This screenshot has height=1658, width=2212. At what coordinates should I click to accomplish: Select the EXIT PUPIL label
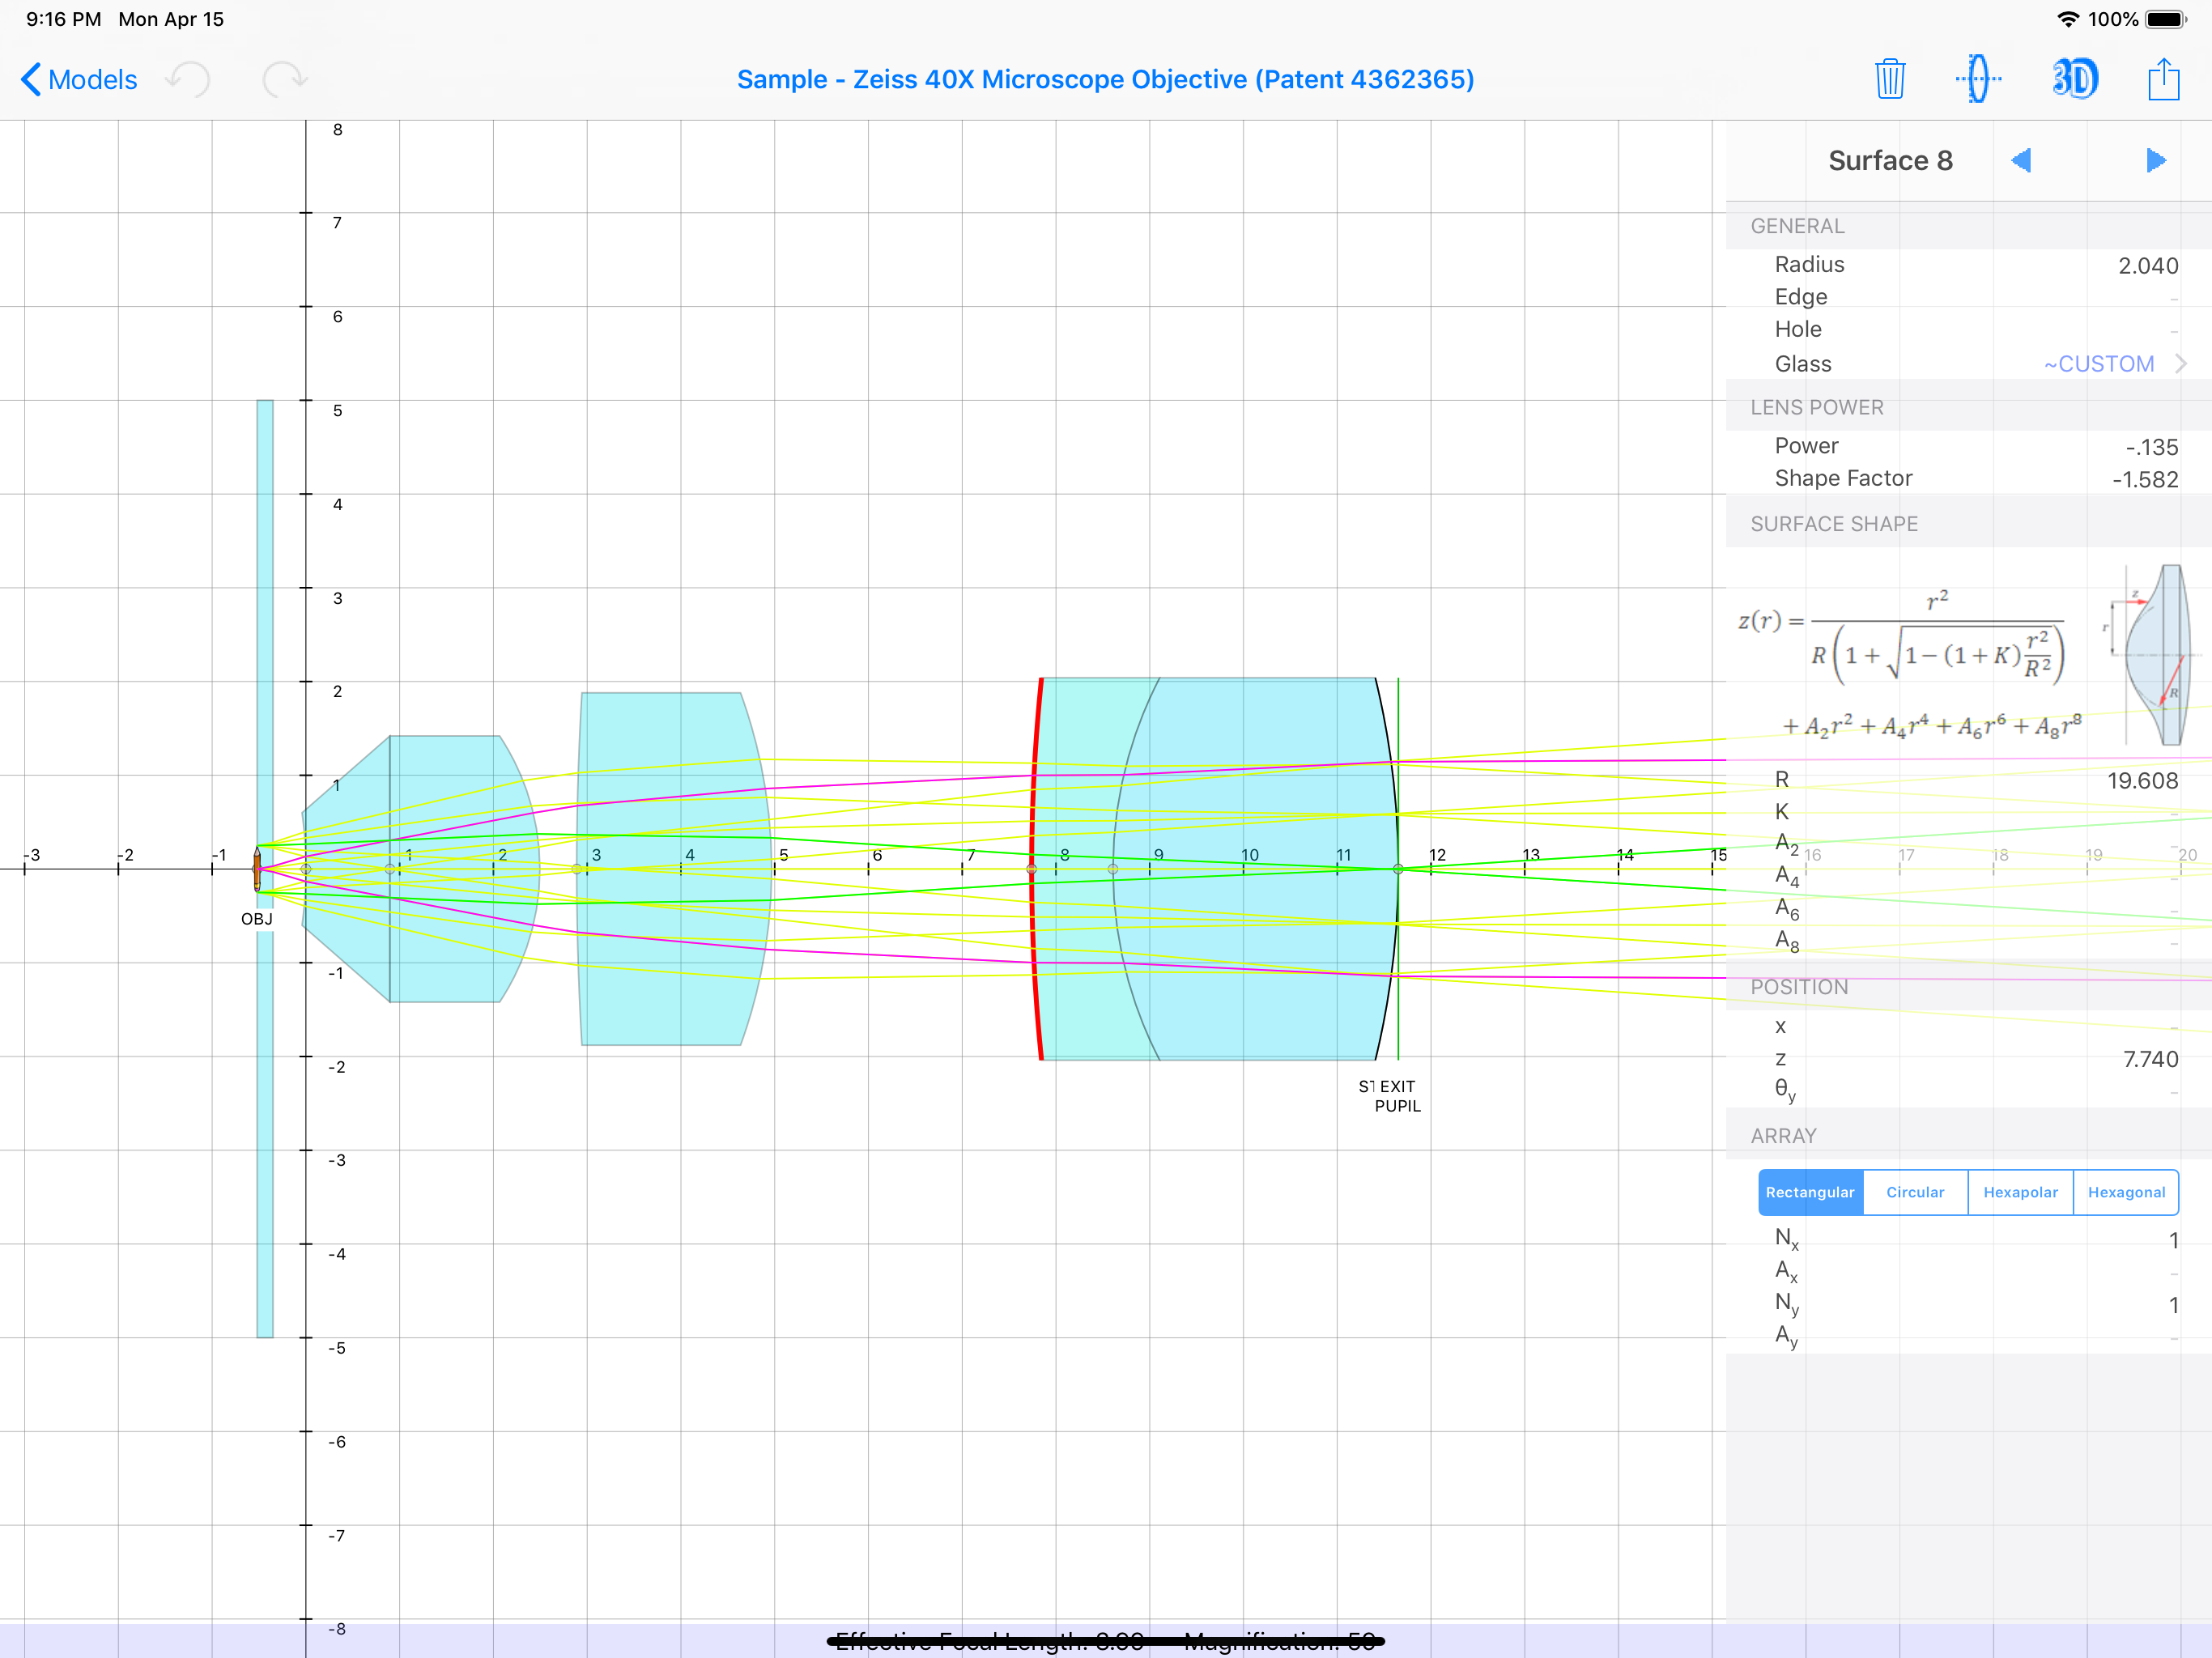(1397, 1096)
